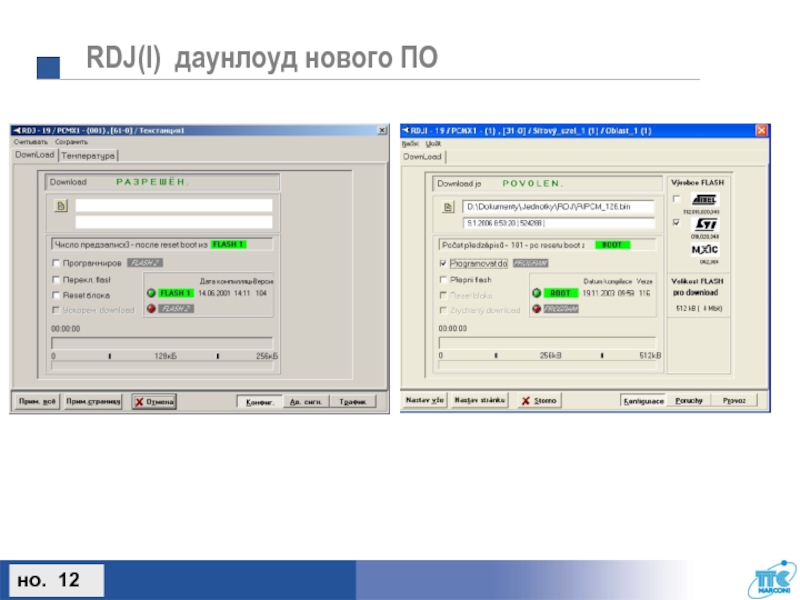
Task: Toggle the Ускорен. download checkbox
Action: coord(56,310)
